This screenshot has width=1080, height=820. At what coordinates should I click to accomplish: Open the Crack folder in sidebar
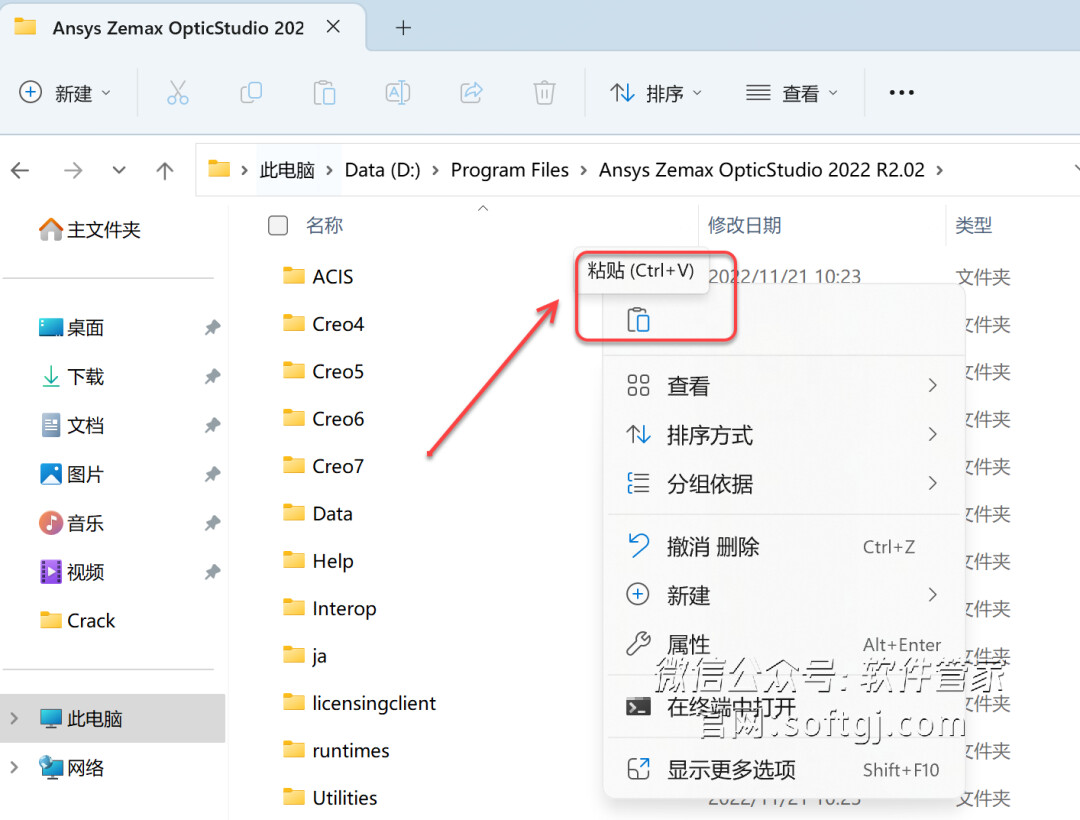[x=77, y=620]
